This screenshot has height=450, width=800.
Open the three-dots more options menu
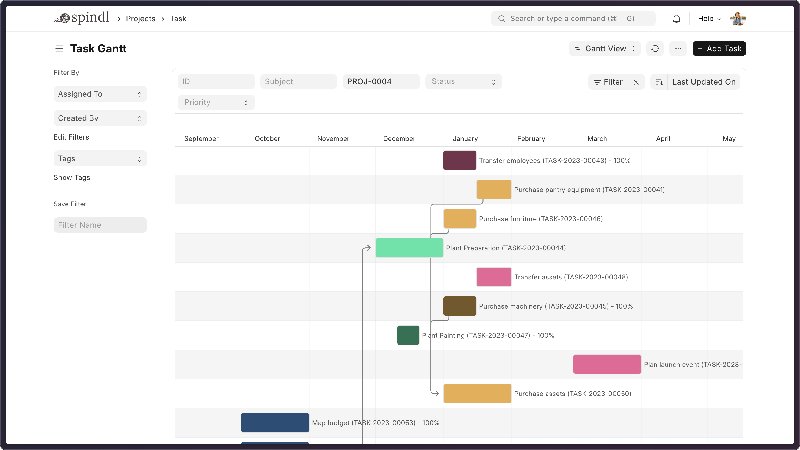[678, 48]
